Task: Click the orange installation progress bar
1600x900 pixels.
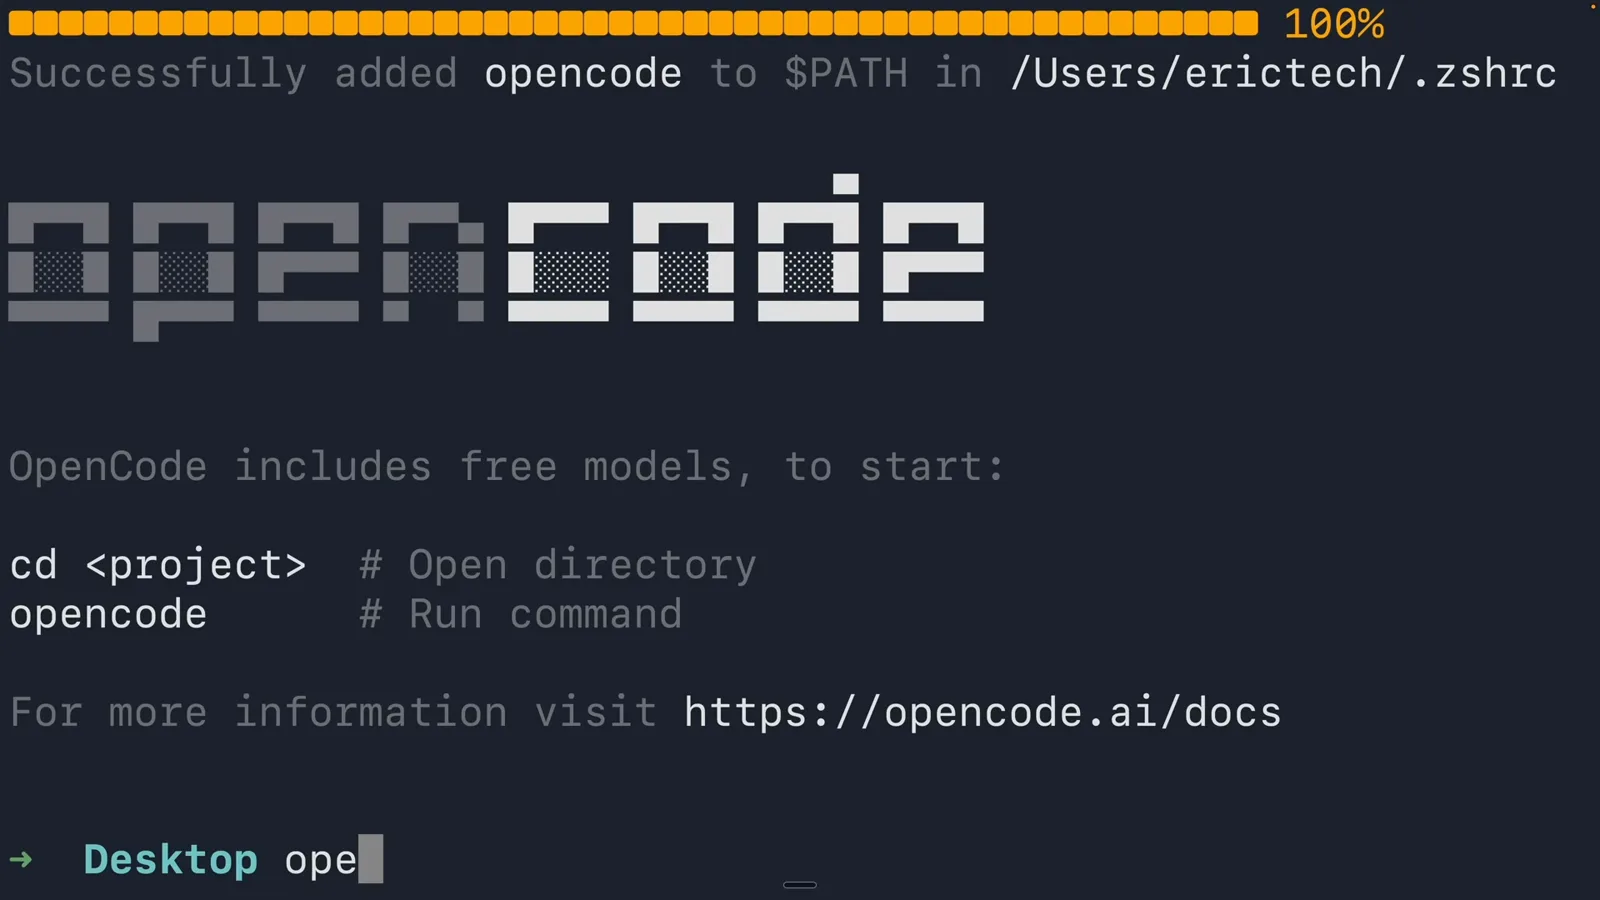Action: click(x=633, y=23)
